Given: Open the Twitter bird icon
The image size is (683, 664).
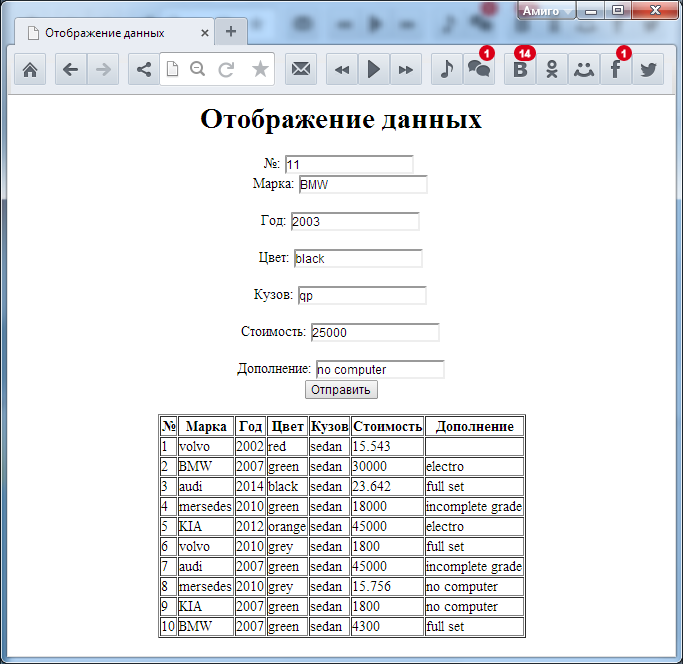Looking at the screenshot, I should pyautogui.click(x=648, y=69).
